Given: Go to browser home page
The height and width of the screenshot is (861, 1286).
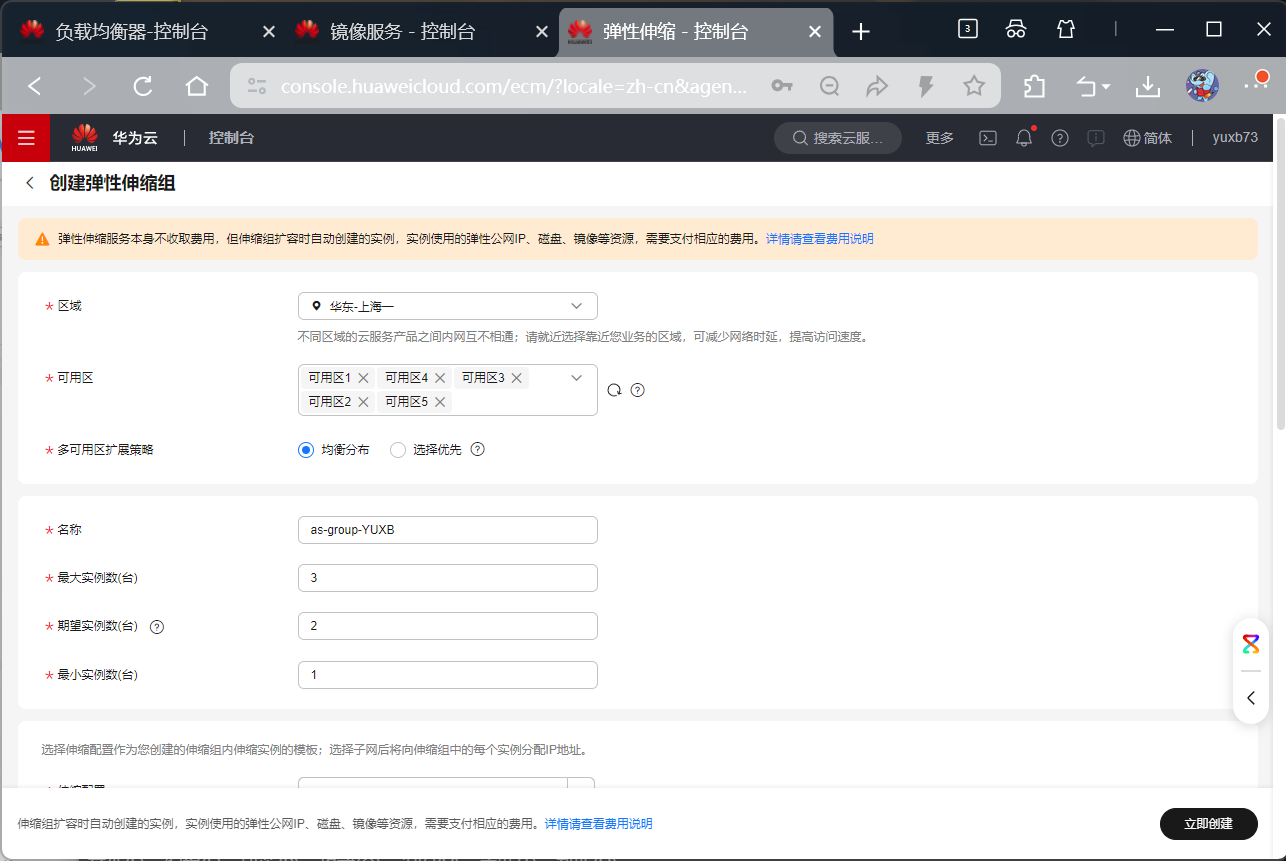Looking at the screenshot, I should [197, 87].
